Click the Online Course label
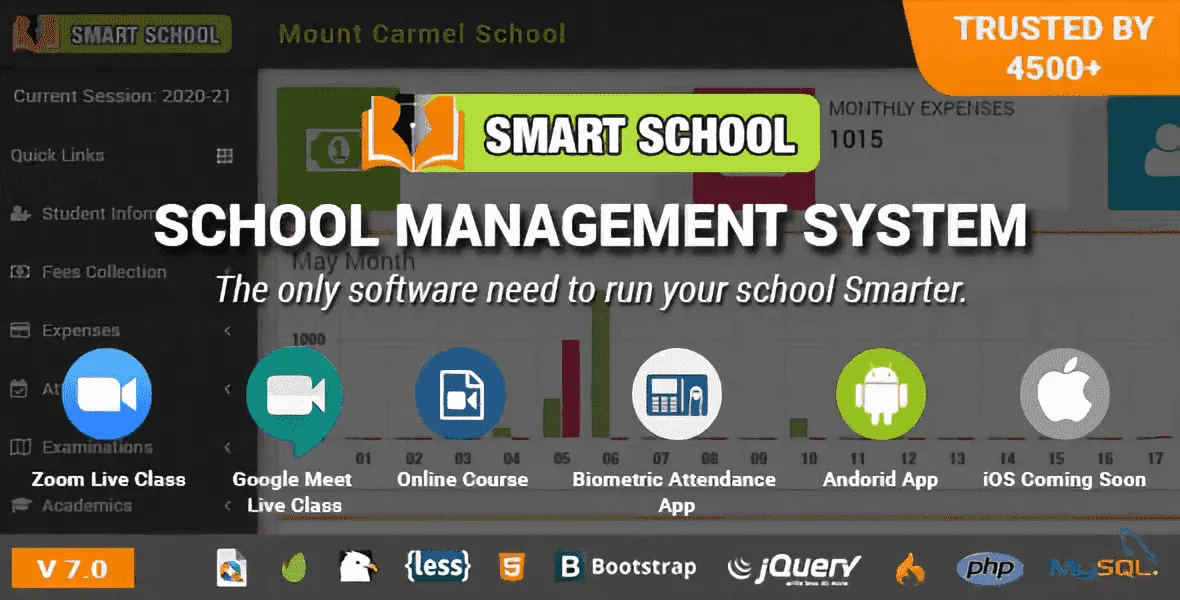Screen dimensions: 1180x600 463,479
